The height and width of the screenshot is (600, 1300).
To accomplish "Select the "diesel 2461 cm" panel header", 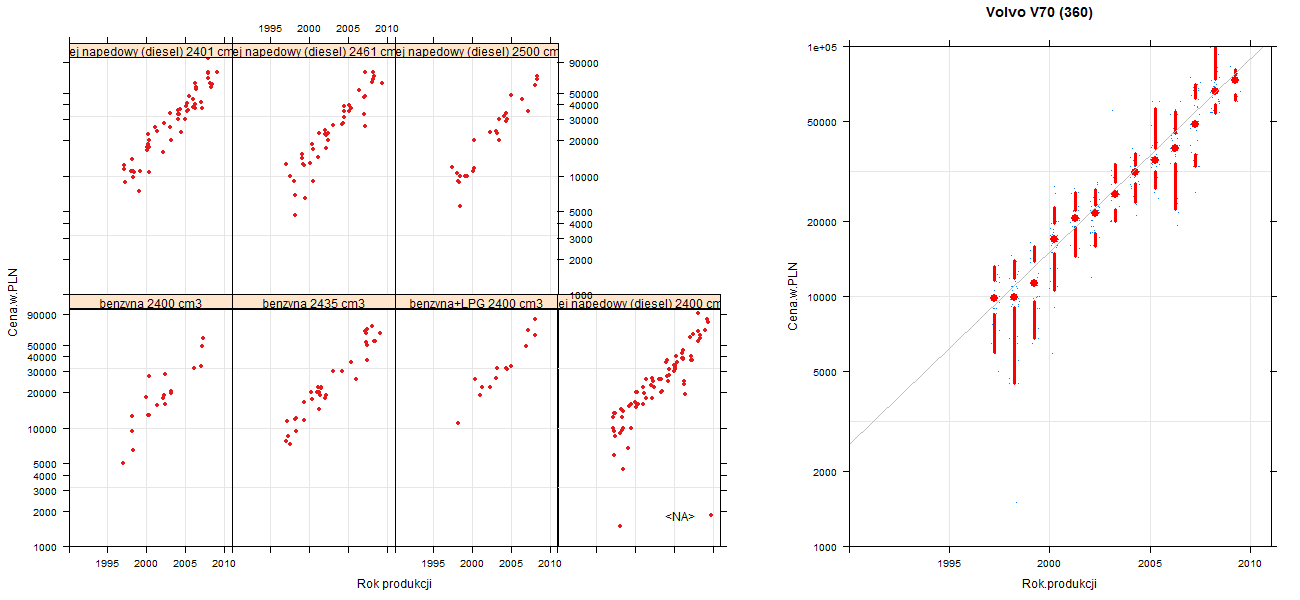I will (314, 52).
